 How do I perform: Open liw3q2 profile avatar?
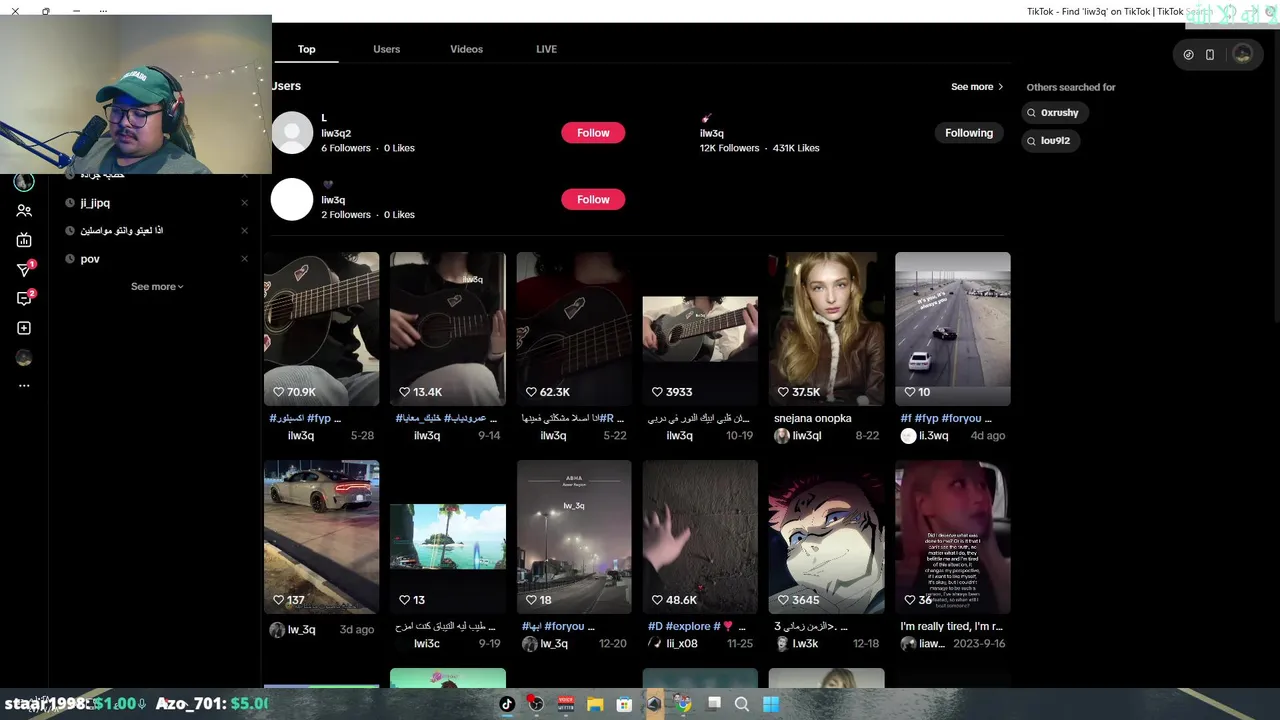click(x=292, y=133)
